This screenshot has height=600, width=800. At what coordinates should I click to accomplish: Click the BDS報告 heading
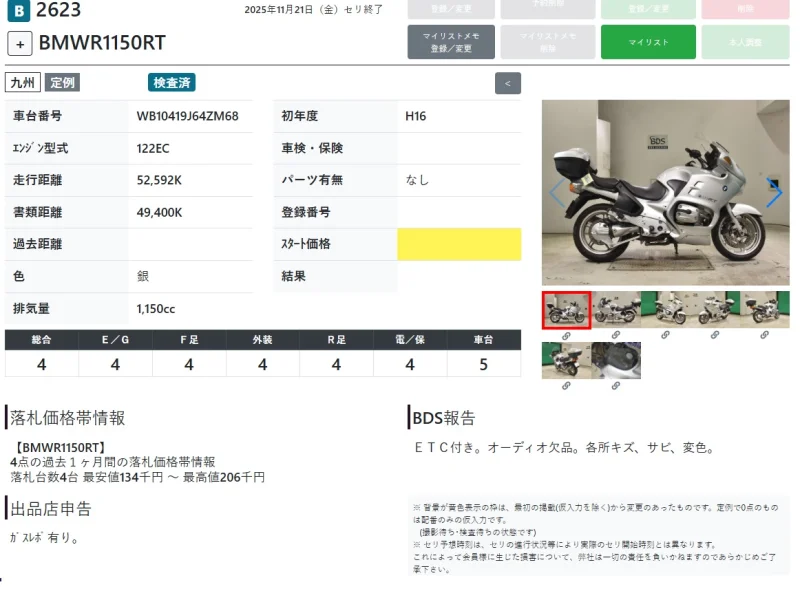[443, 418]
